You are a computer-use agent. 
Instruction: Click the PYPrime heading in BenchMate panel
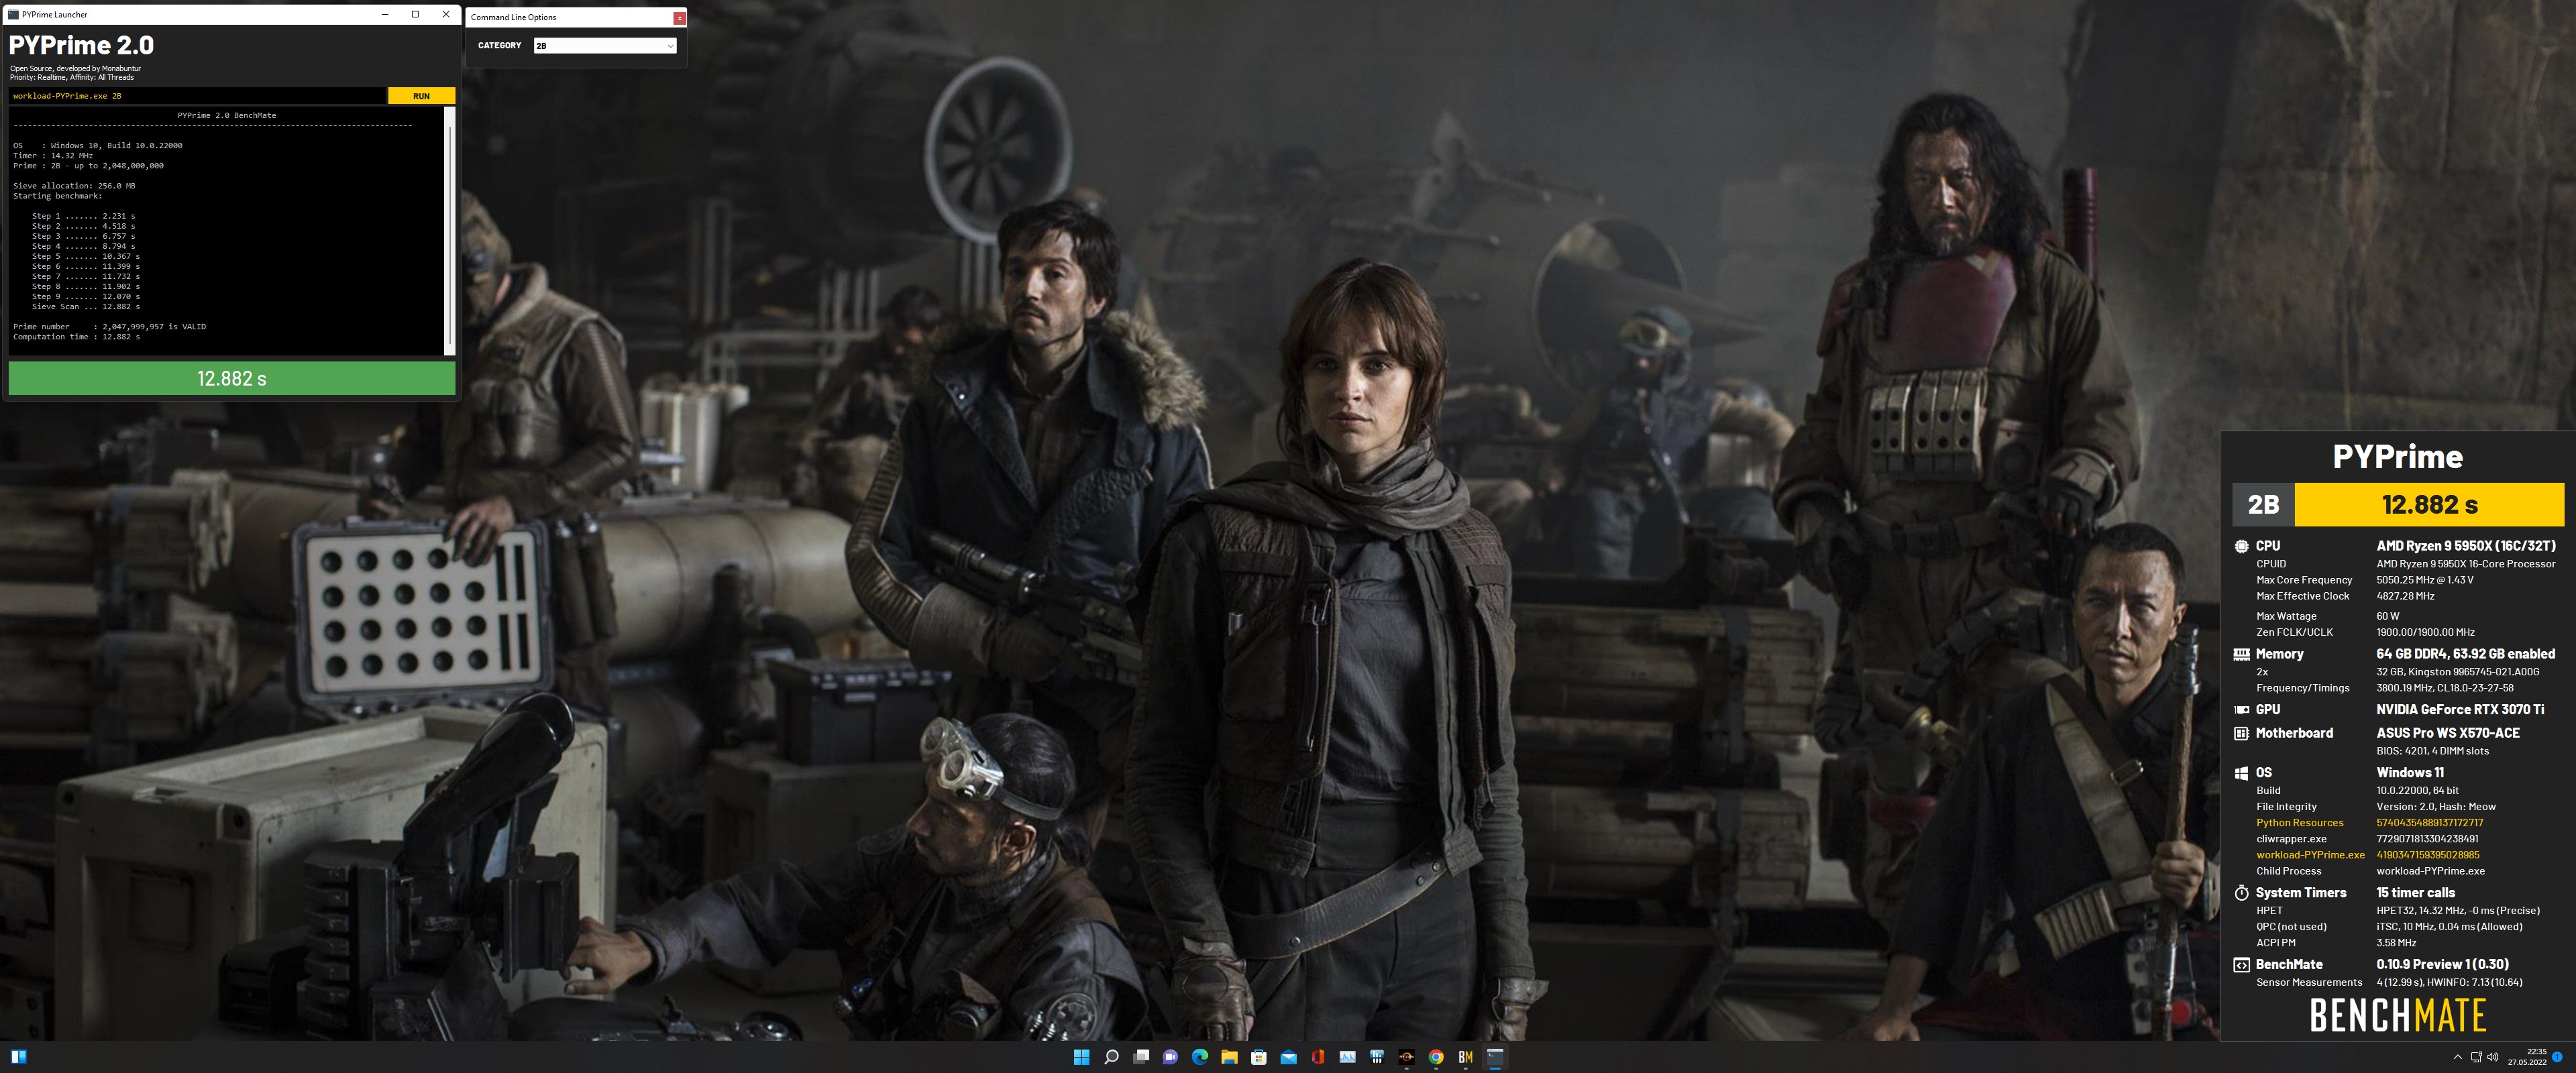tap(2397, 457)
